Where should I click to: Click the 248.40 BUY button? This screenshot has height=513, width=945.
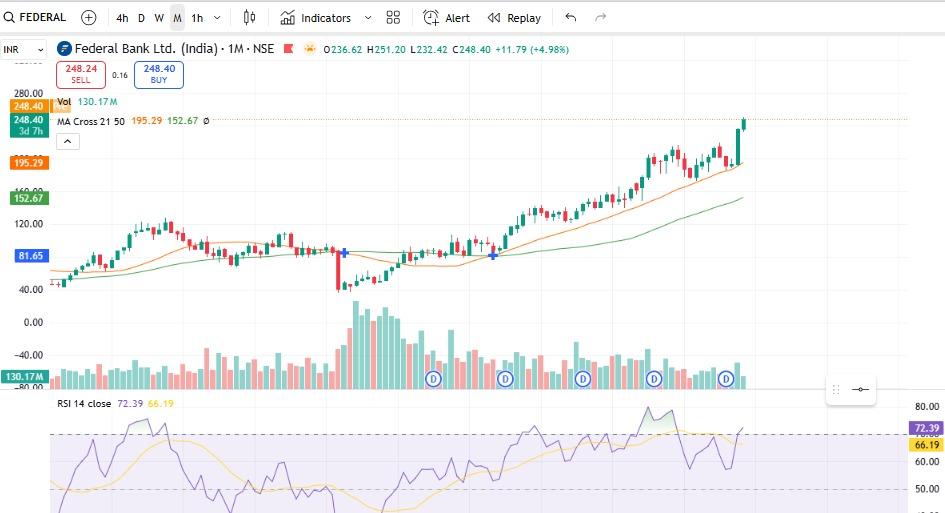click(x=159, y=74)
